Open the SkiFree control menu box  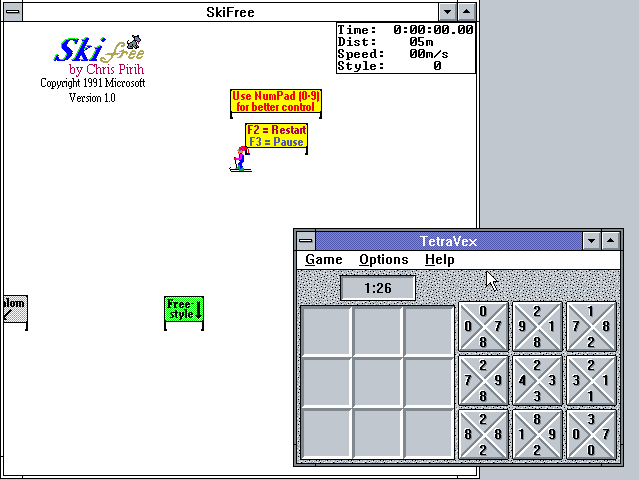[13, 12]
